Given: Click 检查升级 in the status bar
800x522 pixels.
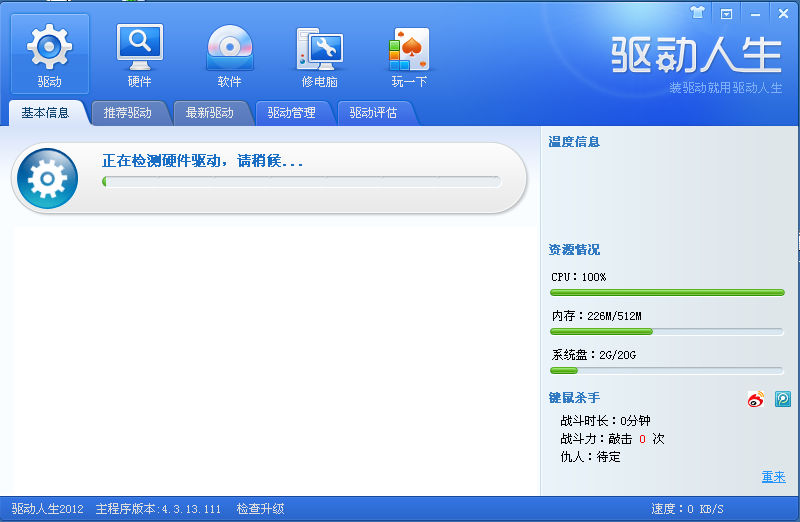Looking at the screenshot, I should (260, 509).
